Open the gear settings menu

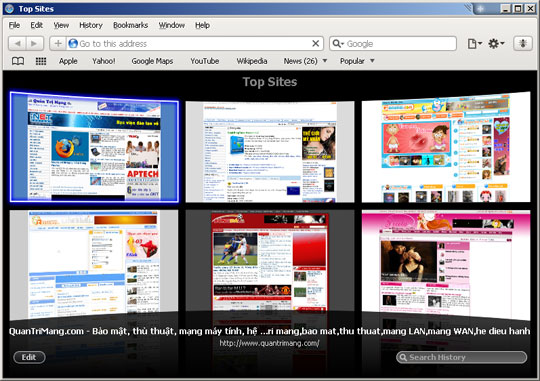point(496,44)
